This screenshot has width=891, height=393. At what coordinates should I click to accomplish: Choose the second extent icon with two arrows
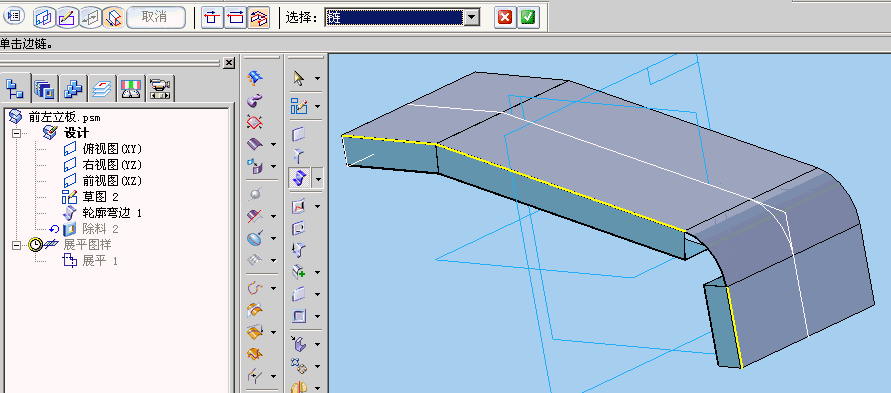[235, 18]
